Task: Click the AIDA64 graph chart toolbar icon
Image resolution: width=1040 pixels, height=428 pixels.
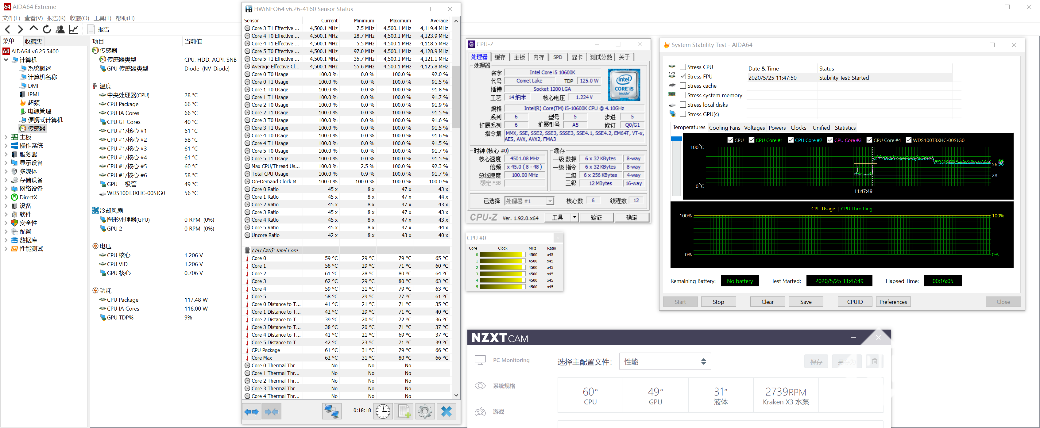Action: coord(72,29)
